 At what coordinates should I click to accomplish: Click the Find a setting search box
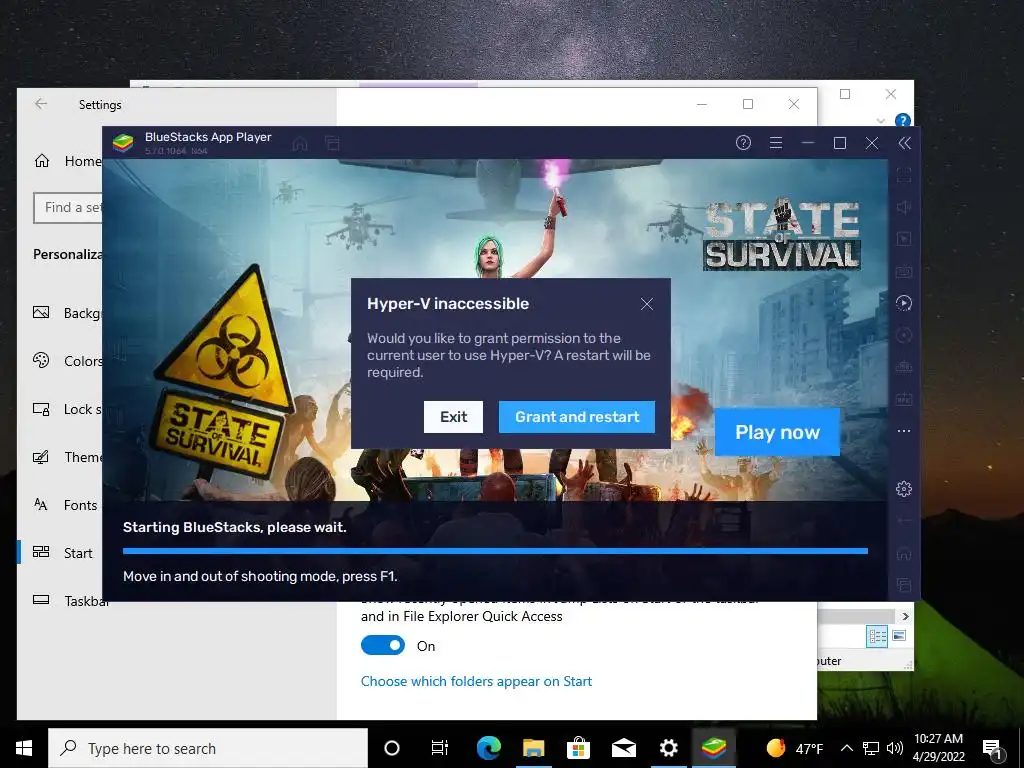(x=68, y=208)
